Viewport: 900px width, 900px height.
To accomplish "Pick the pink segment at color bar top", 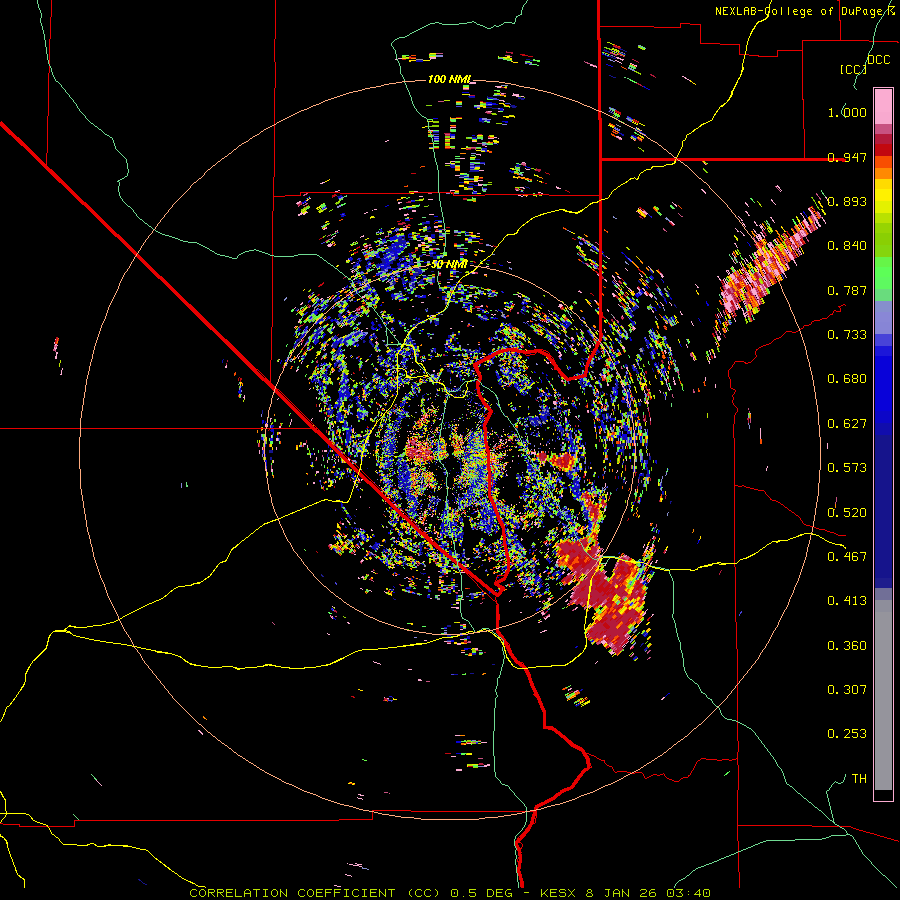I will point(883,106).
